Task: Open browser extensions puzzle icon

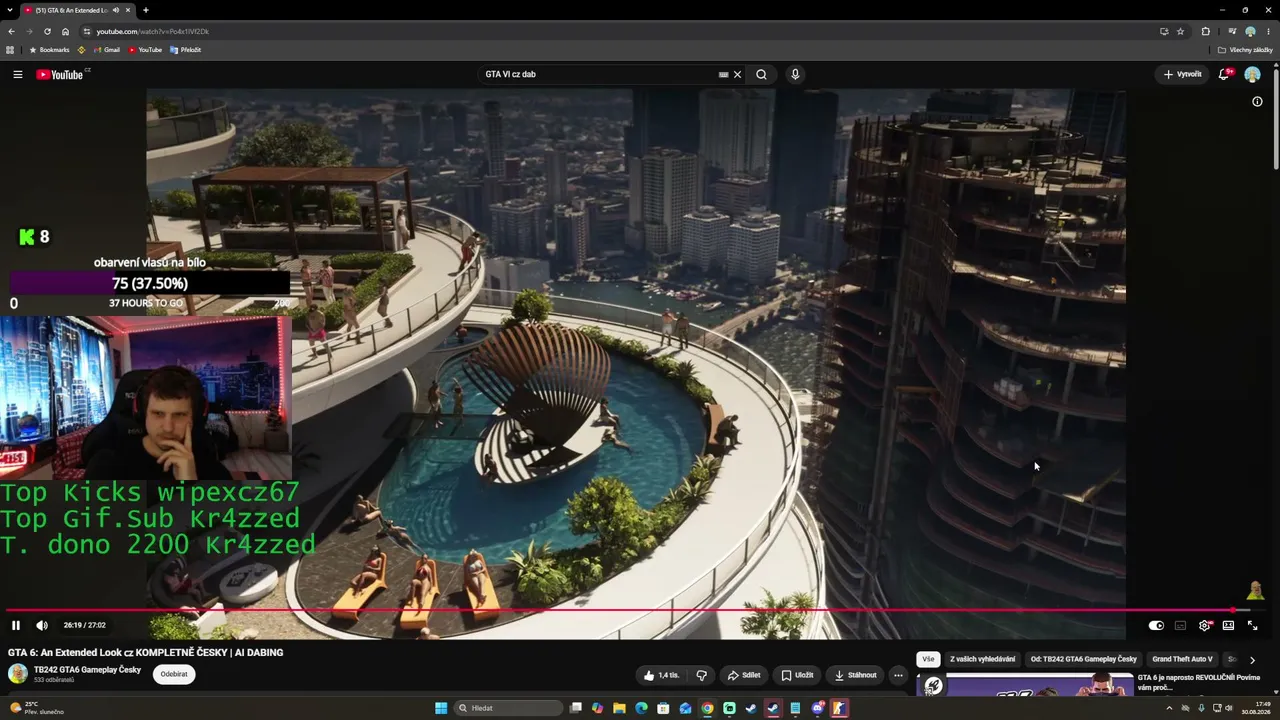Action: [1205, 31]
